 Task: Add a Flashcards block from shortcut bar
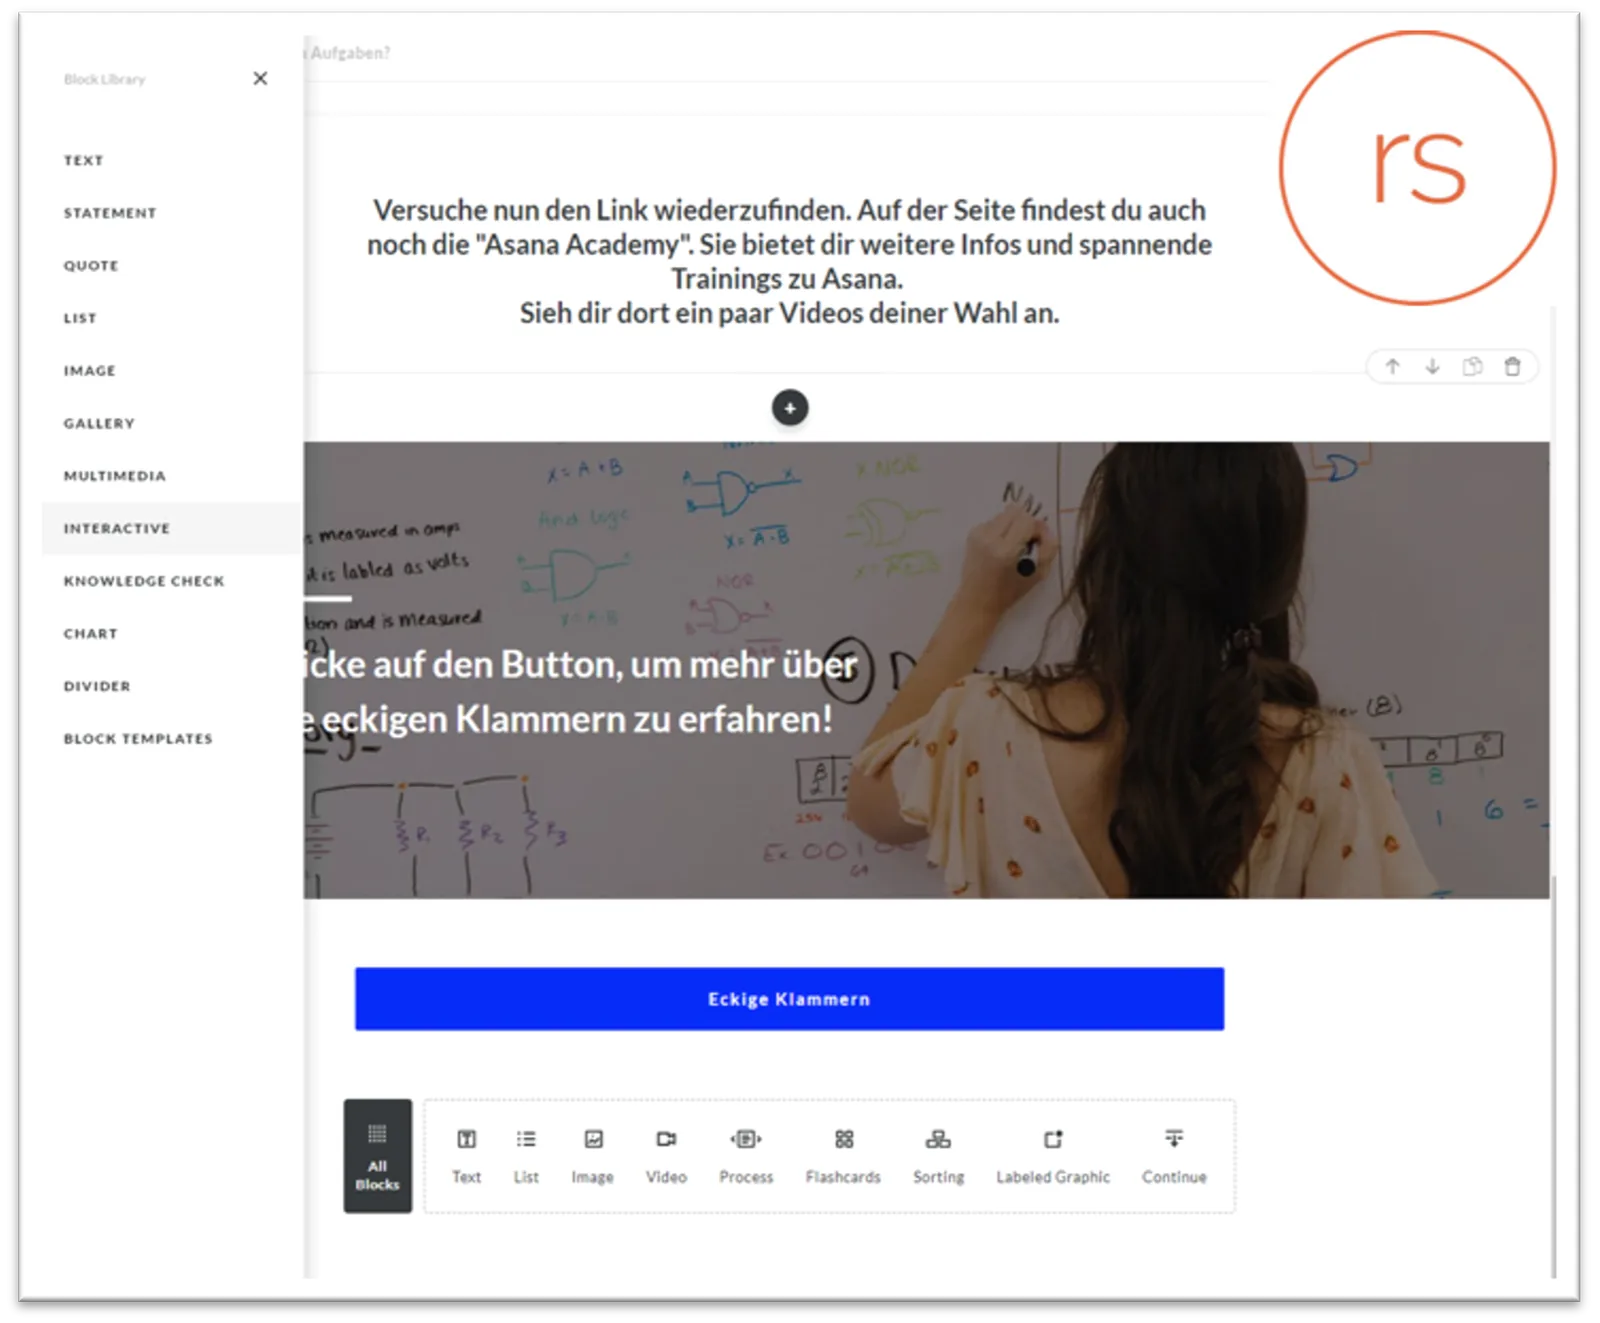tap(843, 1156)
